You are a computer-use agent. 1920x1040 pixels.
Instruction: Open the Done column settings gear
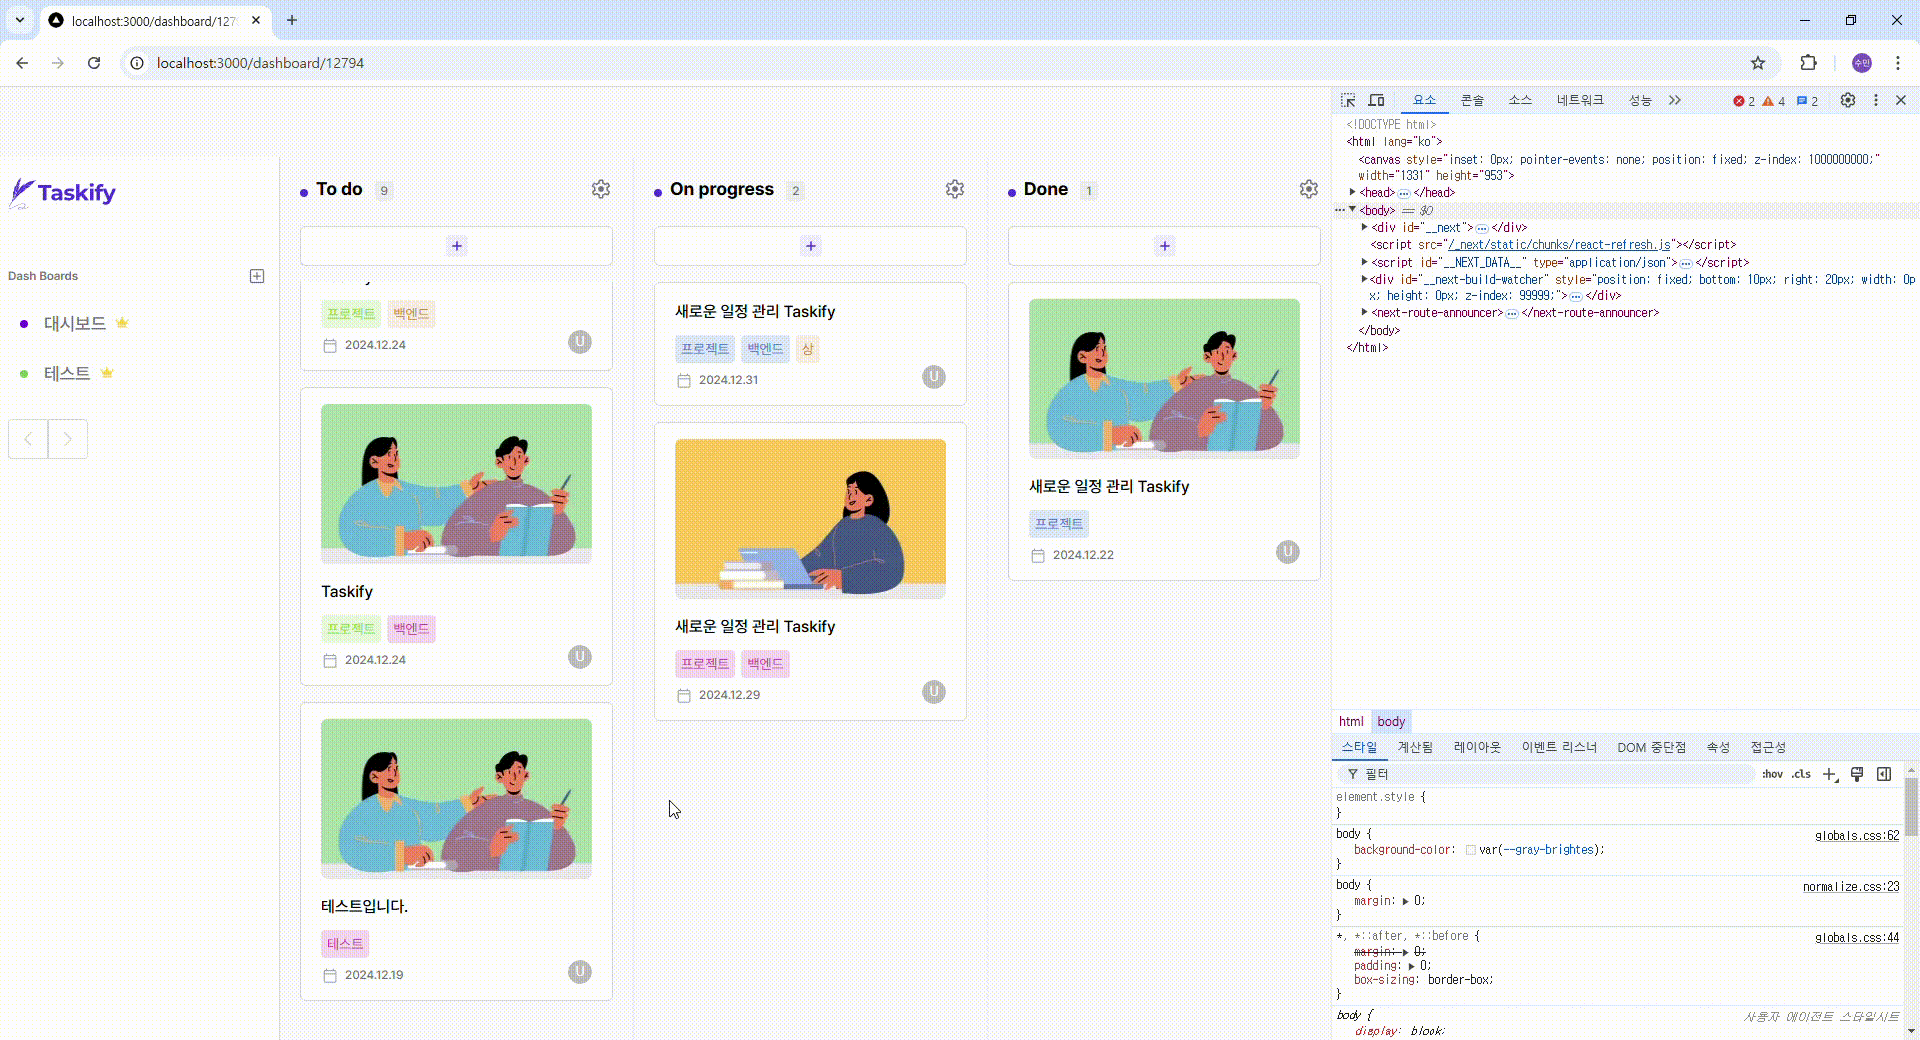coord(1309,189)
